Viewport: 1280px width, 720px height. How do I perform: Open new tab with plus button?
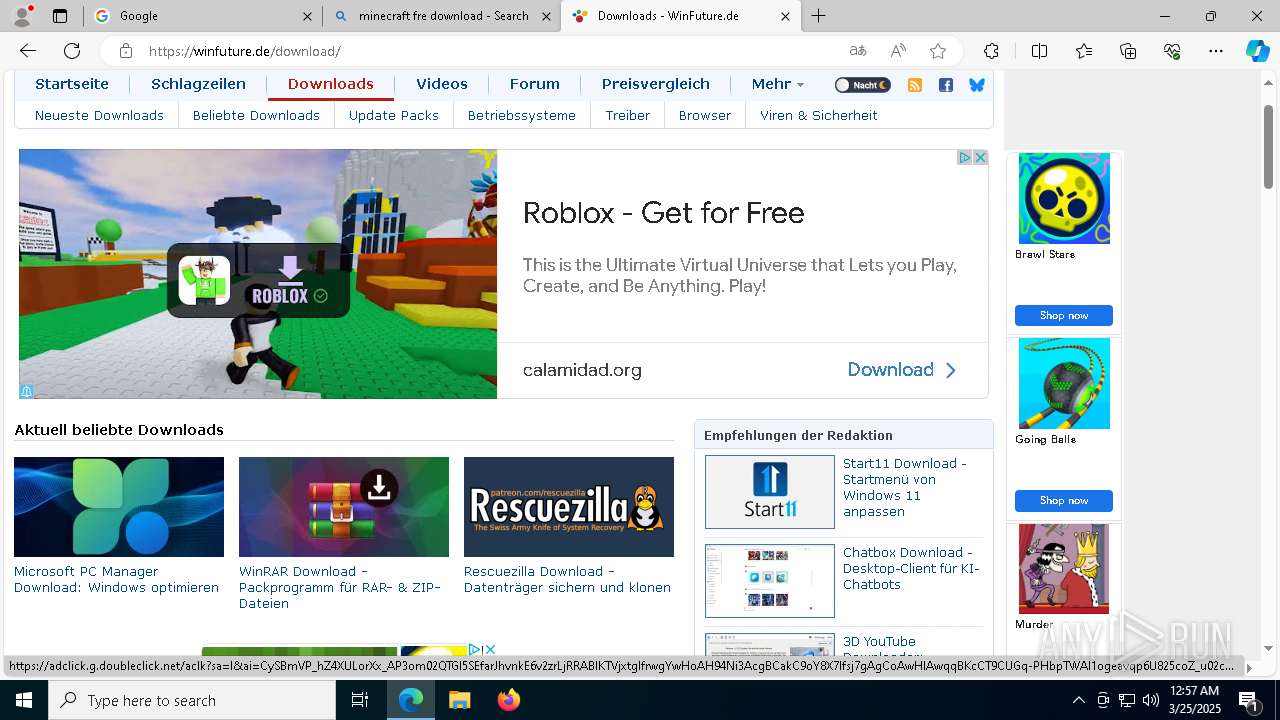[819, 16]
